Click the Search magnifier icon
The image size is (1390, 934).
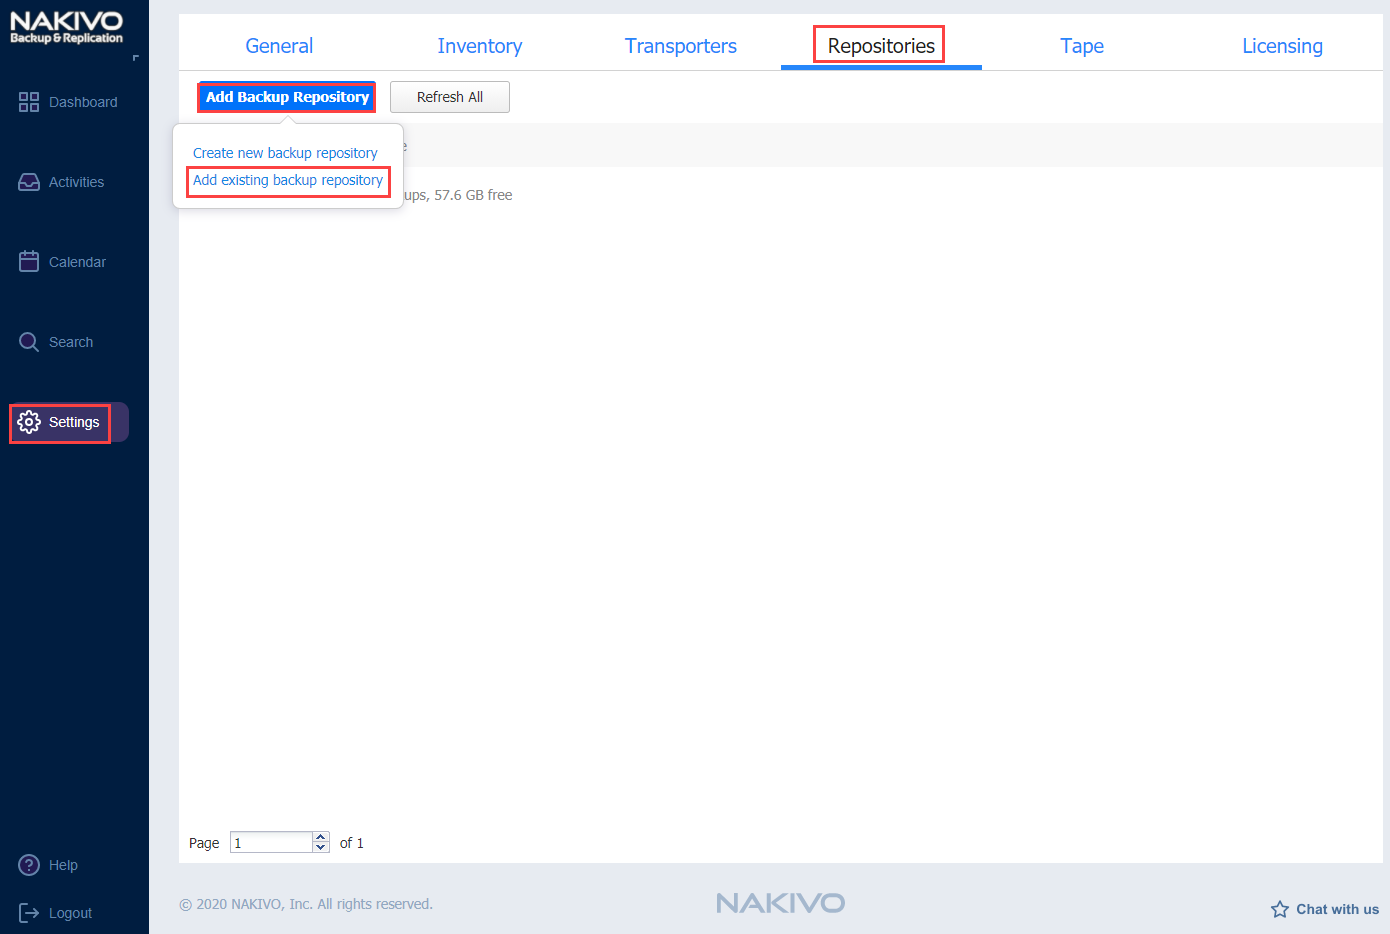pos(29,342)
